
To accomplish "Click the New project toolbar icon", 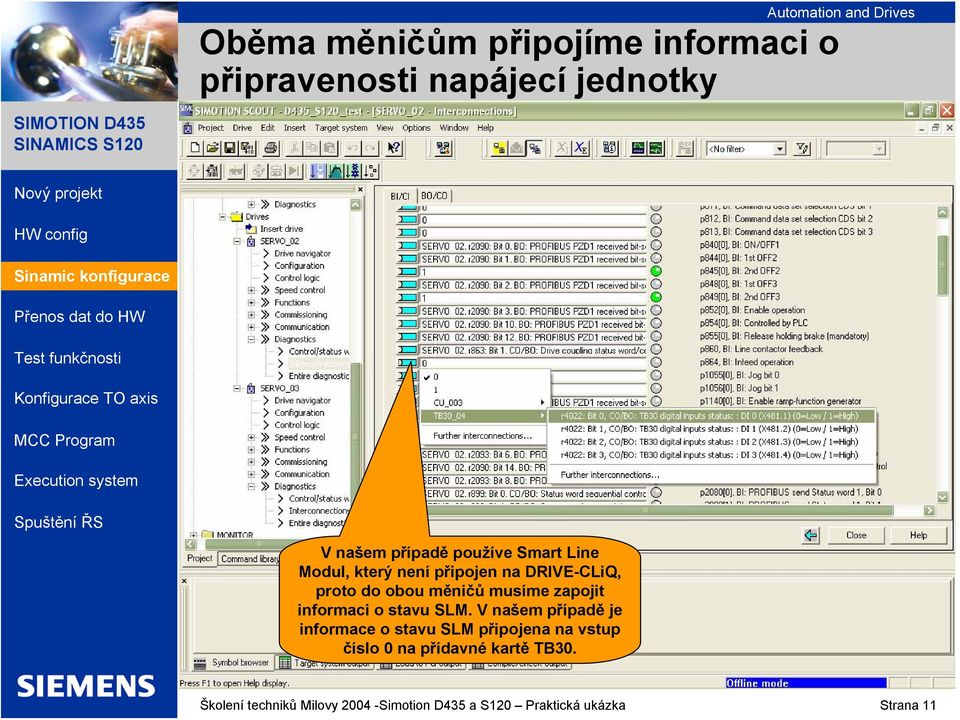I will pos(195,148).
